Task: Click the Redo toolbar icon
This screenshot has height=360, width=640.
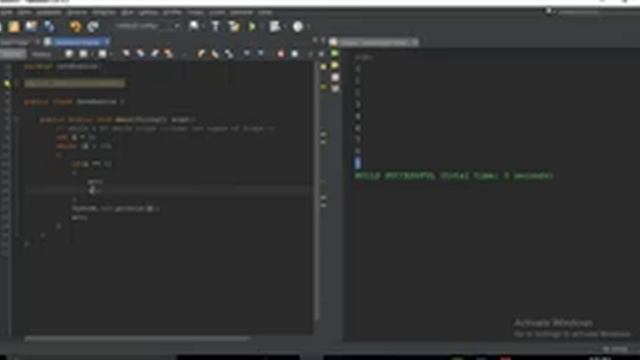Action: point(93,27)
